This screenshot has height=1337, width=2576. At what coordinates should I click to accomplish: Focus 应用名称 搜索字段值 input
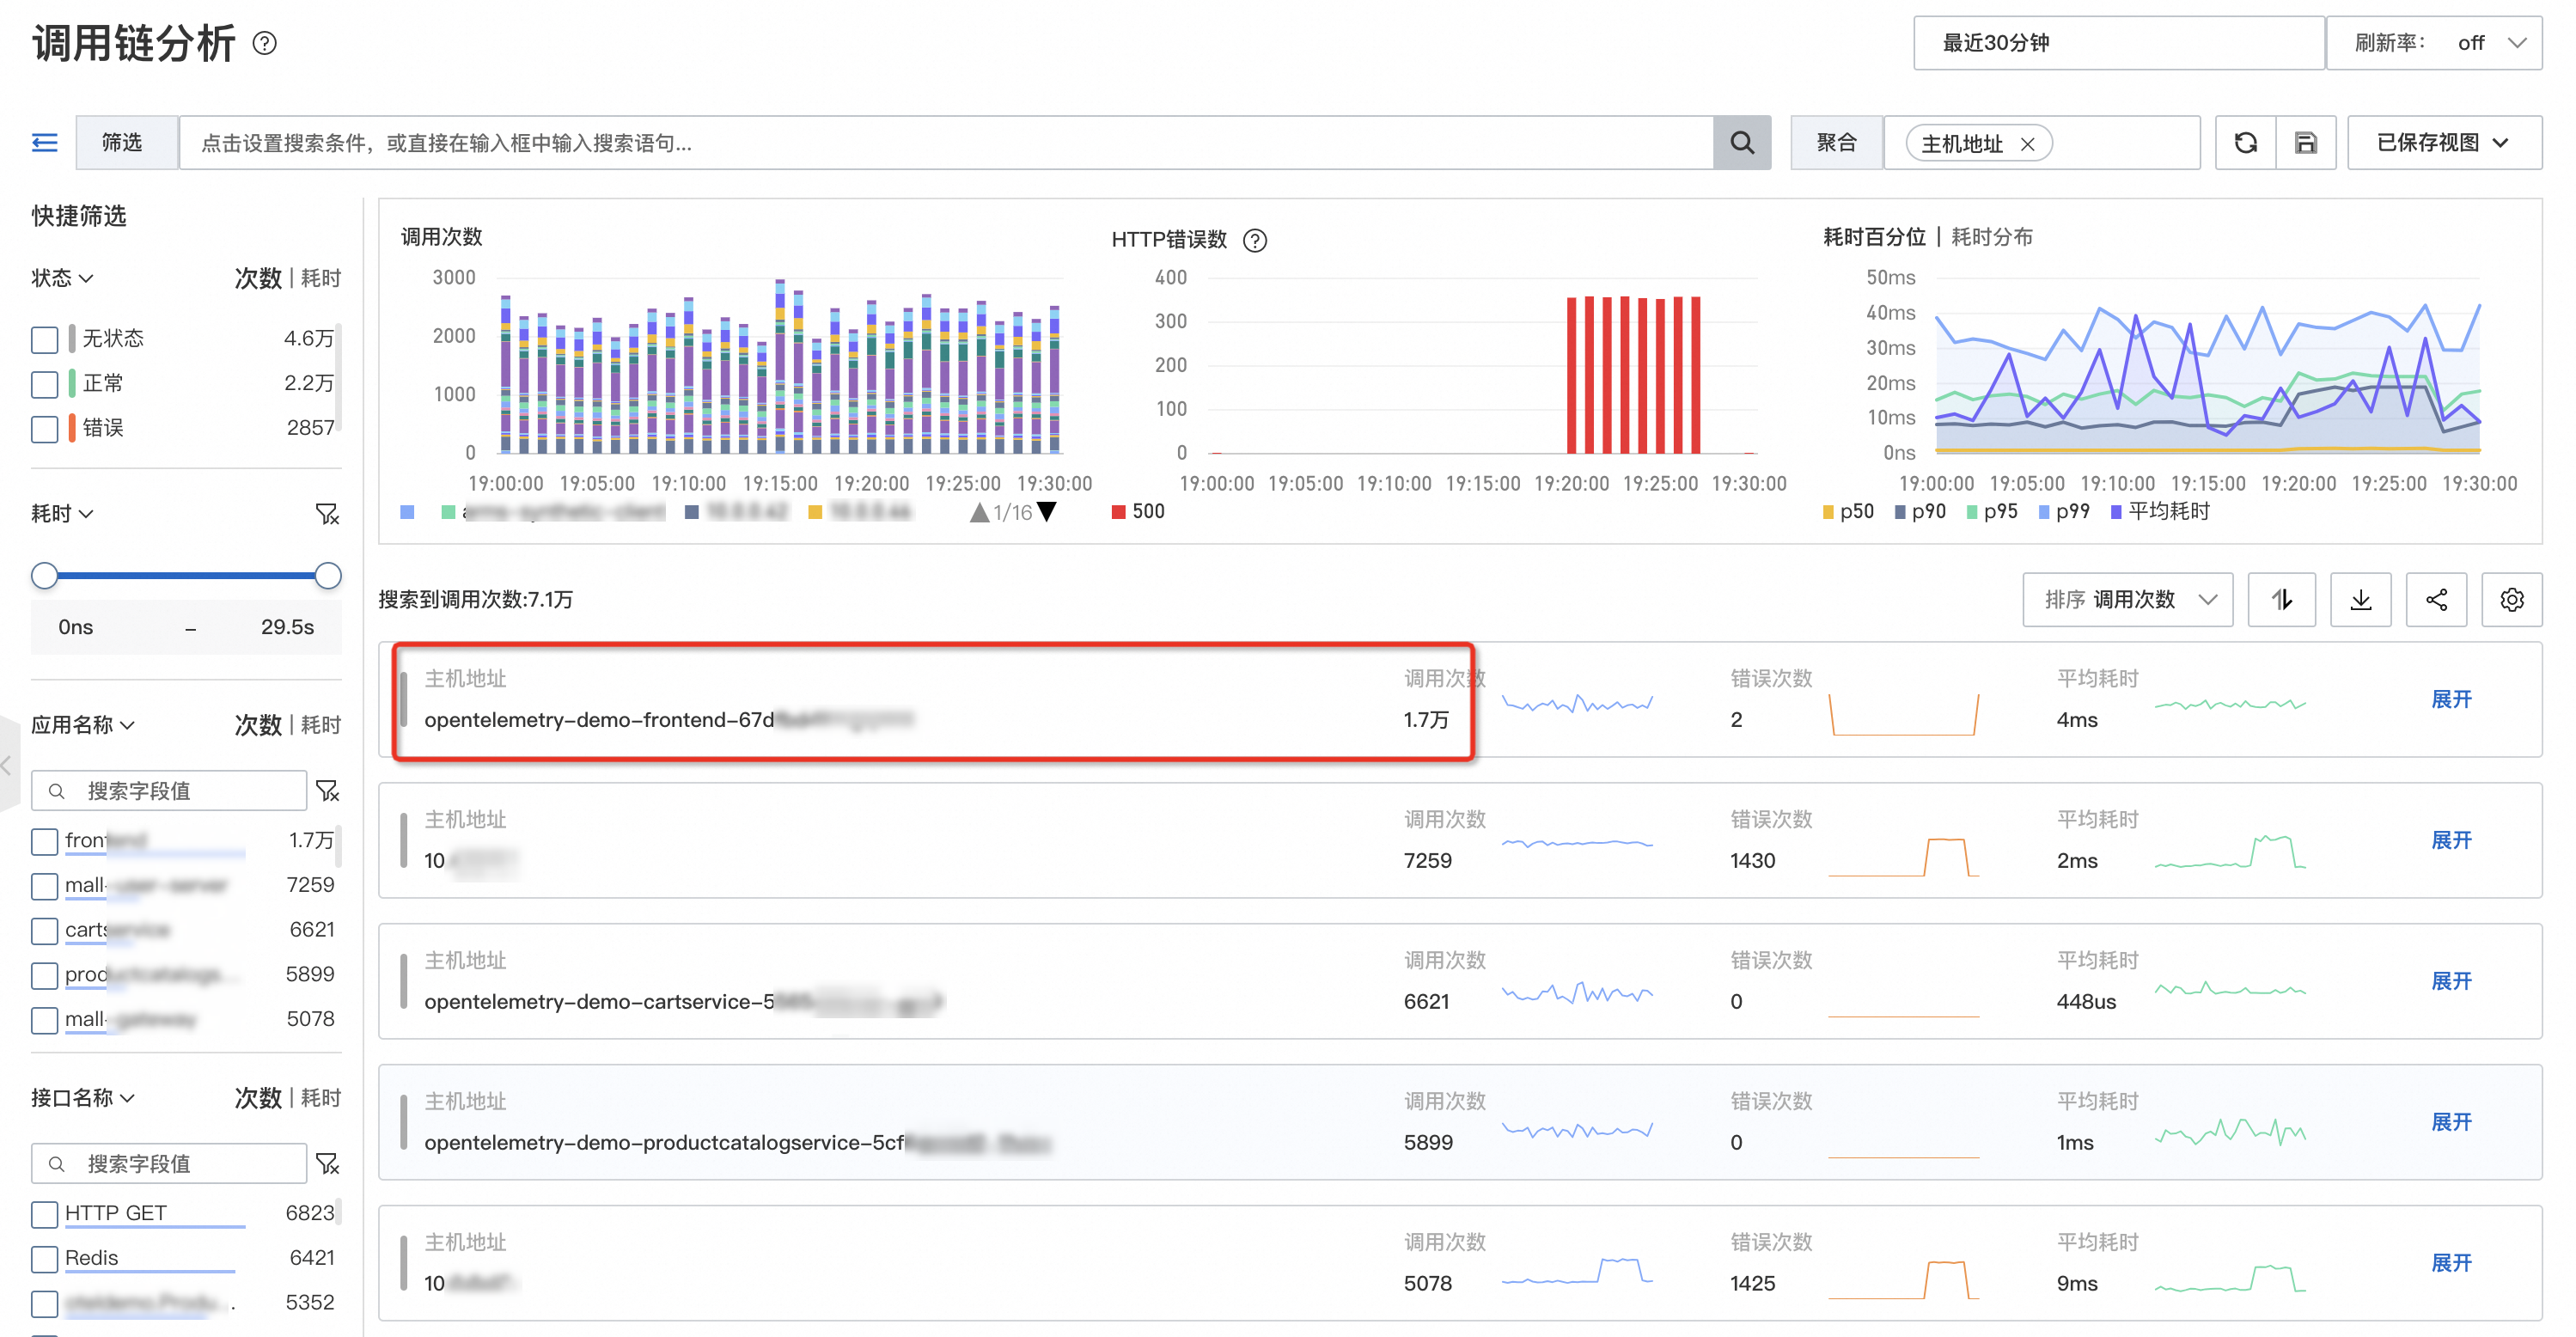(x=169, y=791)
